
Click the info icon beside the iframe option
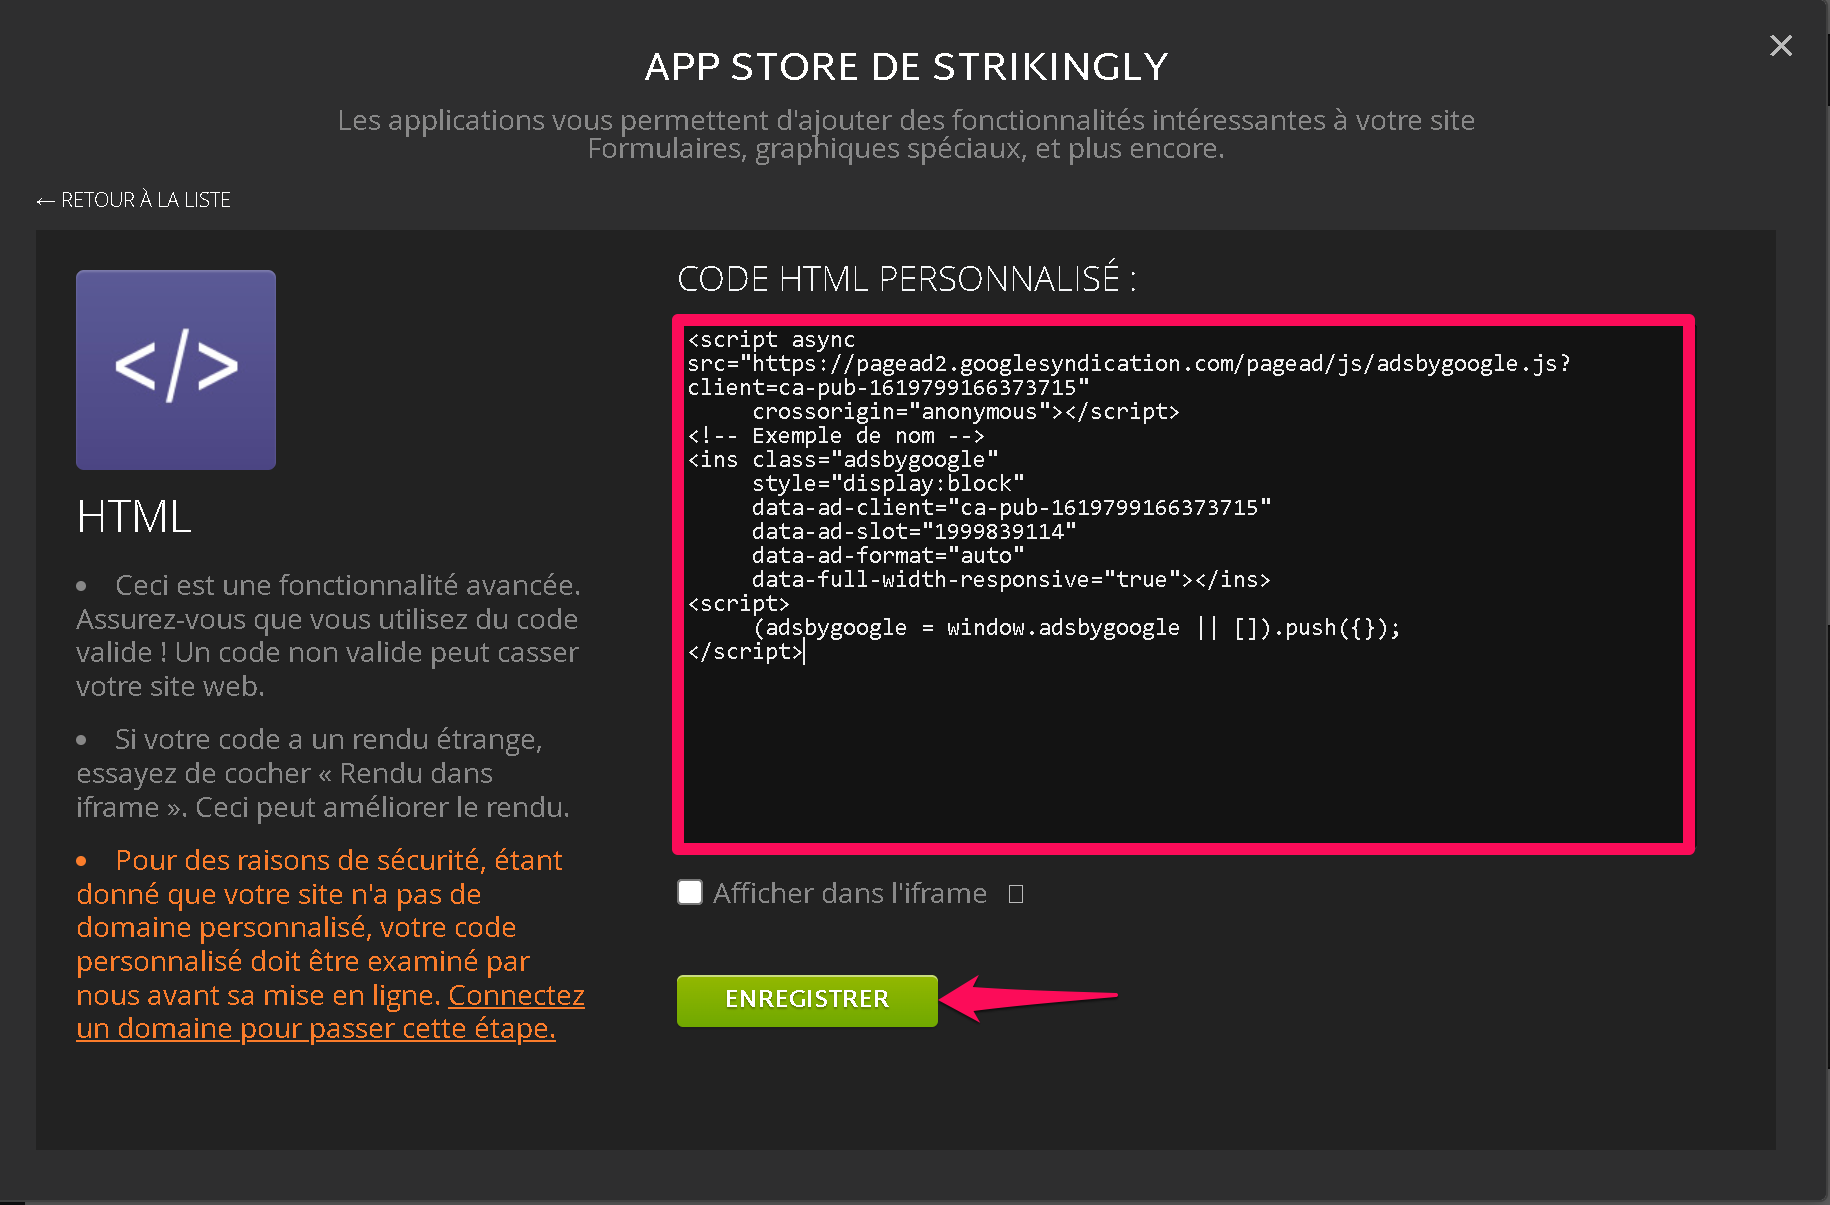[x=1016, y=894]
